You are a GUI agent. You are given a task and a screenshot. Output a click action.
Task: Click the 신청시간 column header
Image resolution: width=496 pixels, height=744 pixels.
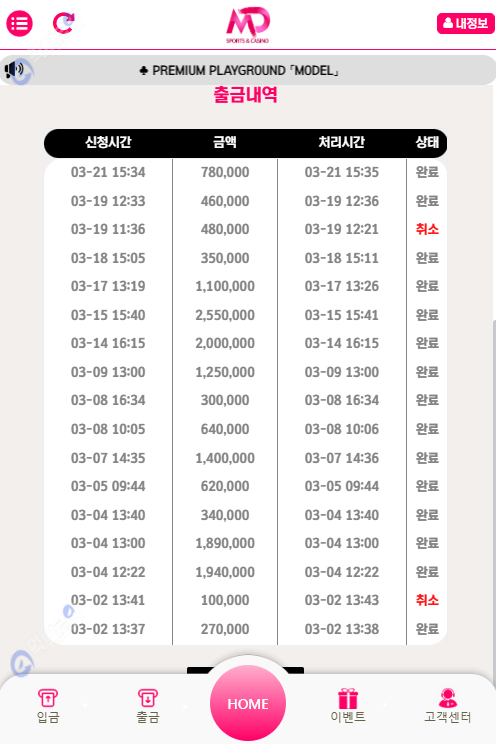coord(108,142)
